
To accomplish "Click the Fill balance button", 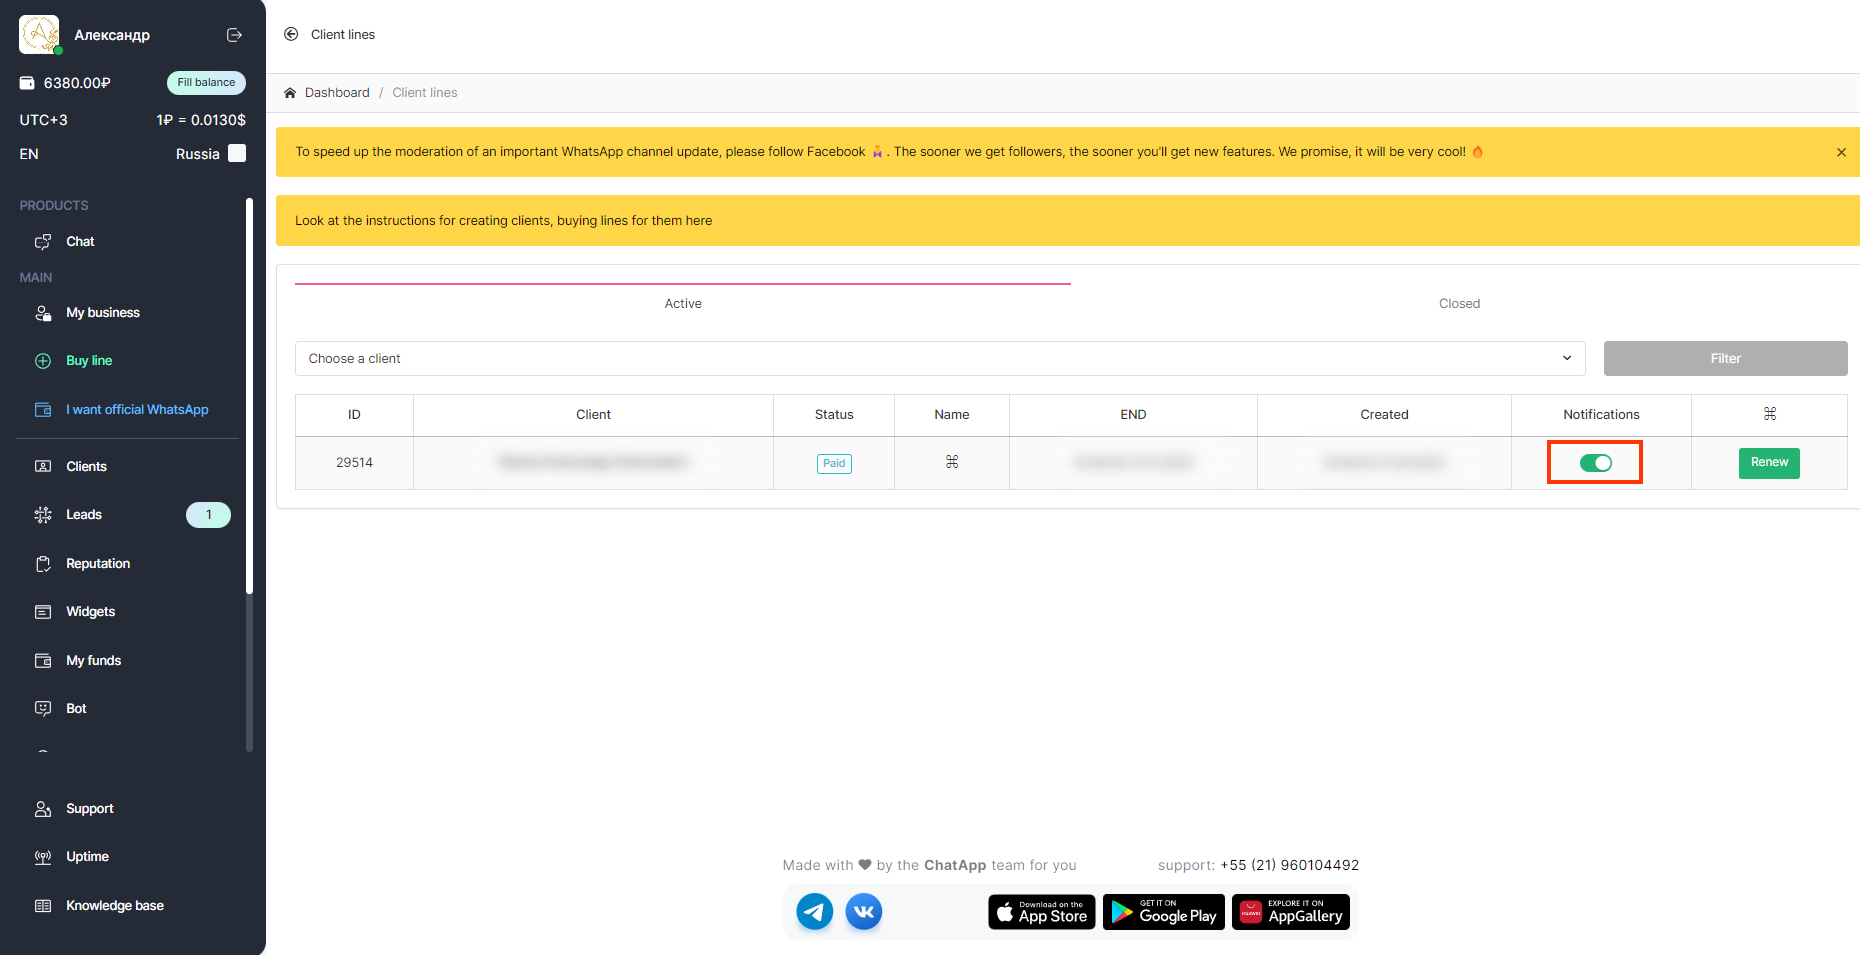I will 206,83.
